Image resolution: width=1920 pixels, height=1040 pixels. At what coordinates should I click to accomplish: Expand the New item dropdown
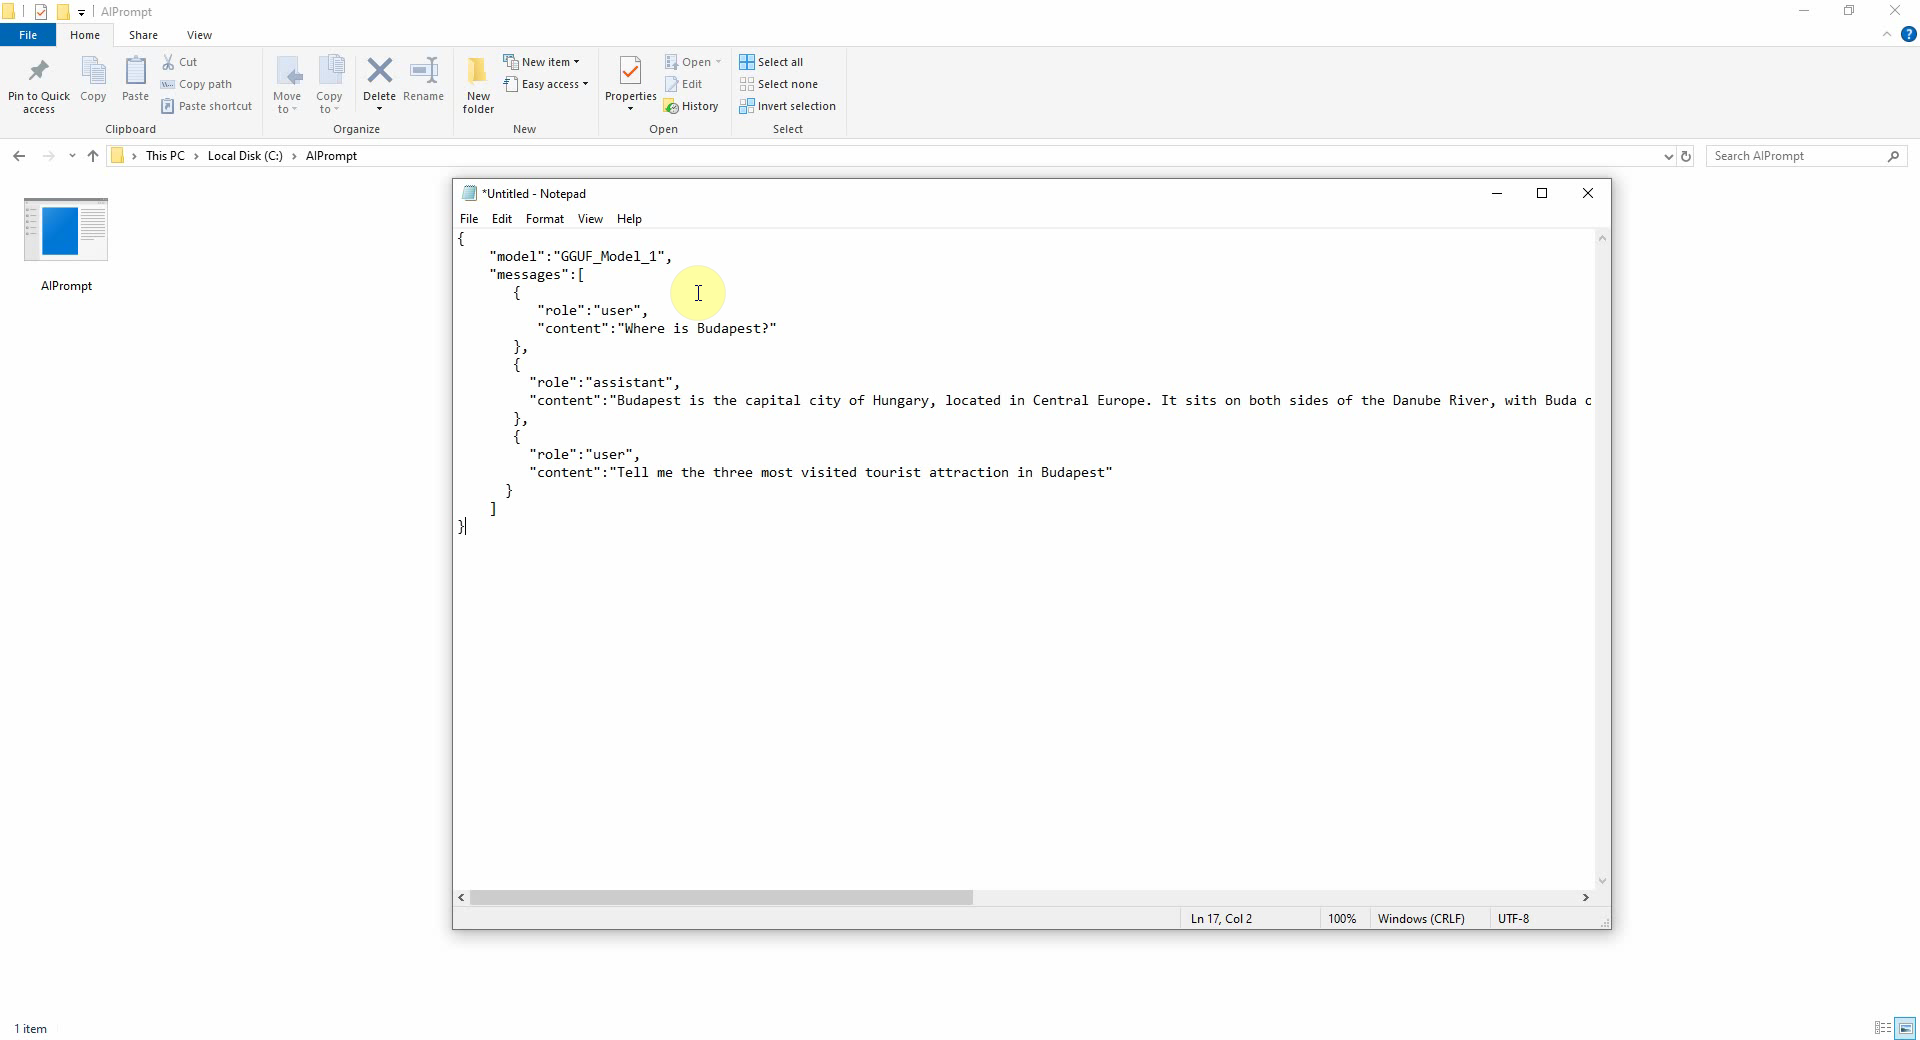[x=576, y=62]
